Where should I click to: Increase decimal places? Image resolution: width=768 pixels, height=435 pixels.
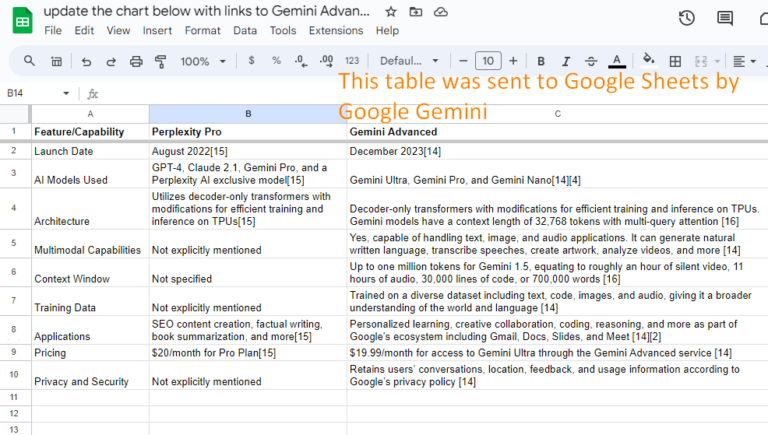pyautogui.click(x=326, y=61)
